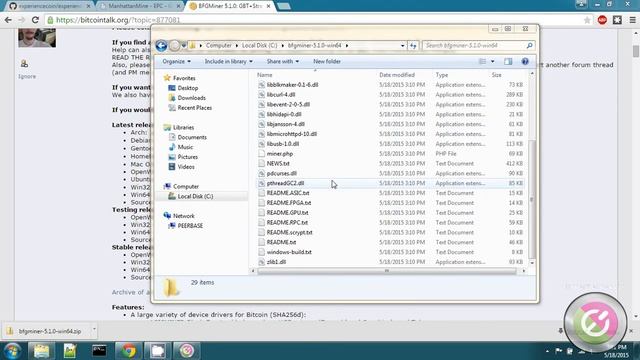The height and width of the screenshot is (360, 640).
Task: Select Libraries in navigation pane
Action: [183, 127]
